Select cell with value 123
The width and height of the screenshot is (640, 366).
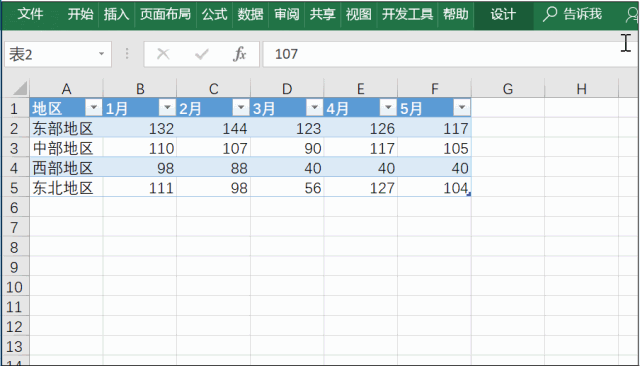[x=287, y=128]
